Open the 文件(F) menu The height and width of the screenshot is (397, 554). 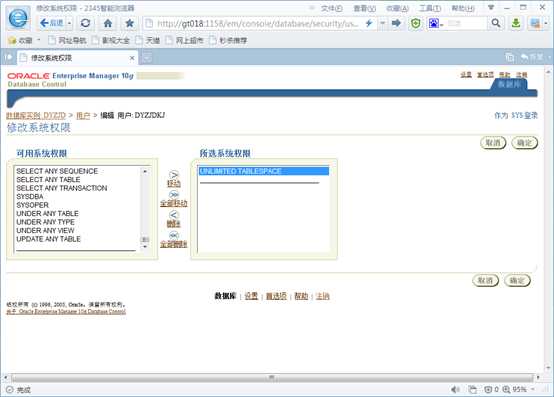pos(331,8)
